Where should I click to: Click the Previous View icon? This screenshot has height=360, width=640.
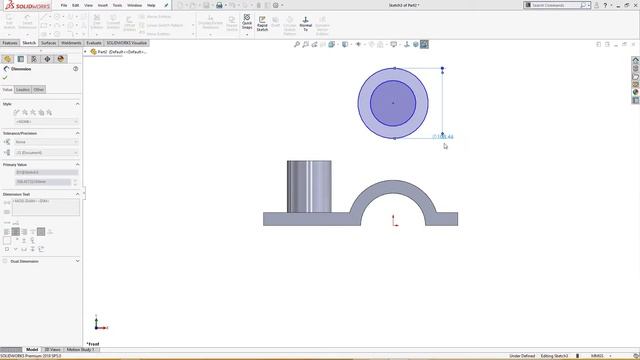(x=314, y=44)
